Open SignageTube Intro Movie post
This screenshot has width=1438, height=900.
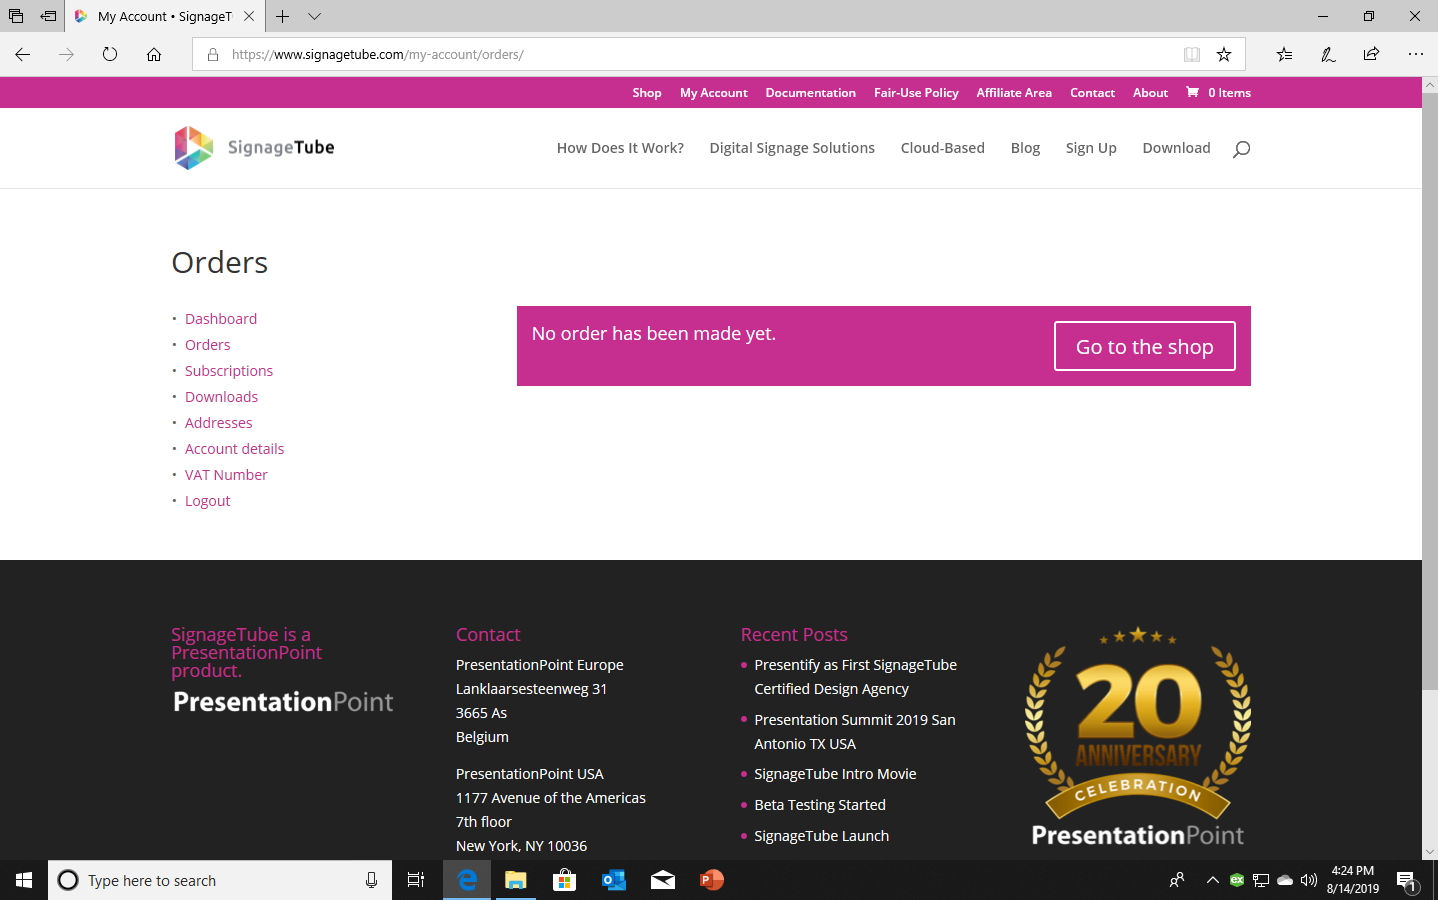[x=835, y=774]
